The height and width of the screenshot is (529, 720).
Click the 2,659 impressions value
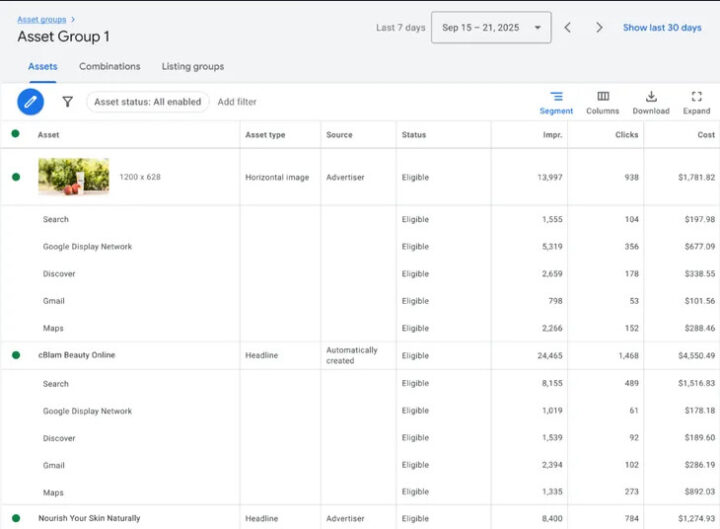pyautogui.click(x=552, y=274)
